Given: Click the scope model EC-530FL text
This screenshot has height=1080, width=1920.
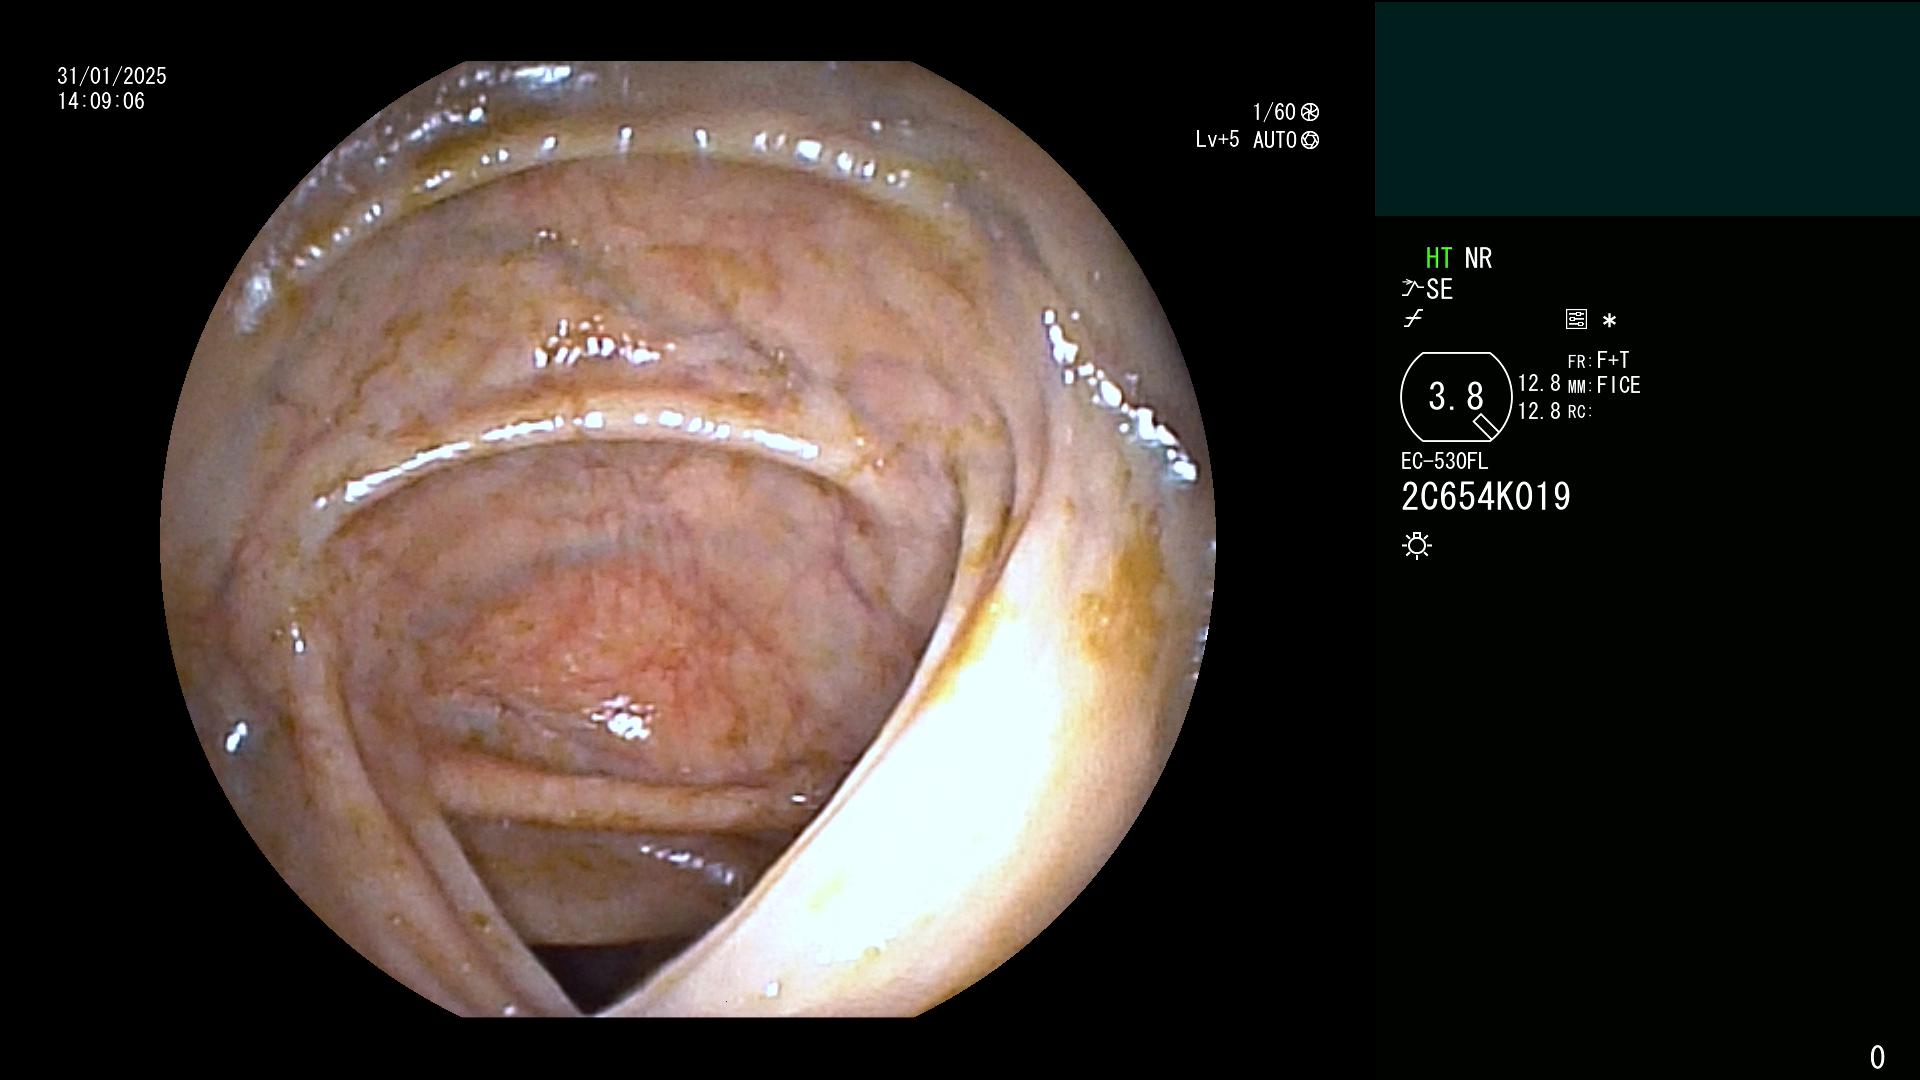Looking at the screenshot, I should [1444, 462].
